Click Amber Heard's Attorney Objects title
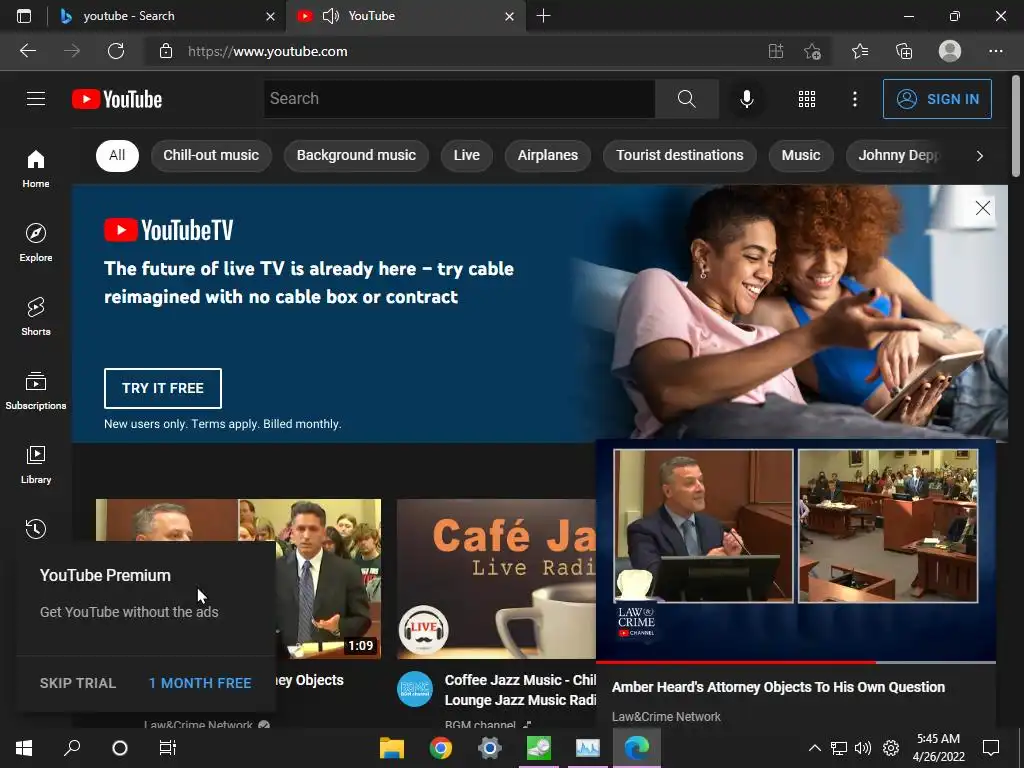Image resolution: width=1024 pixels, height=768 pixels. point(778,687)
